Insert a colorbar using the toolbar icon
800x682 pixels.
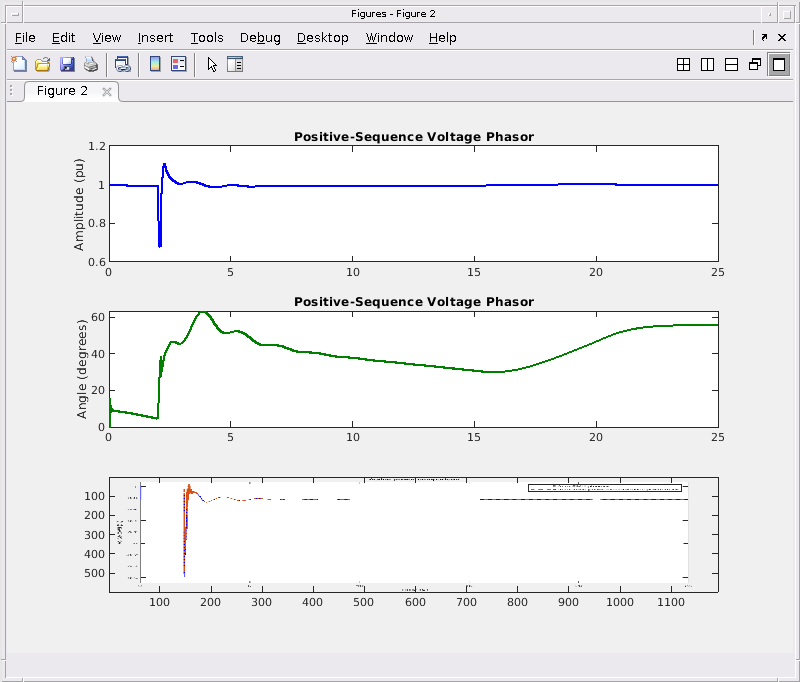[155, 64]
